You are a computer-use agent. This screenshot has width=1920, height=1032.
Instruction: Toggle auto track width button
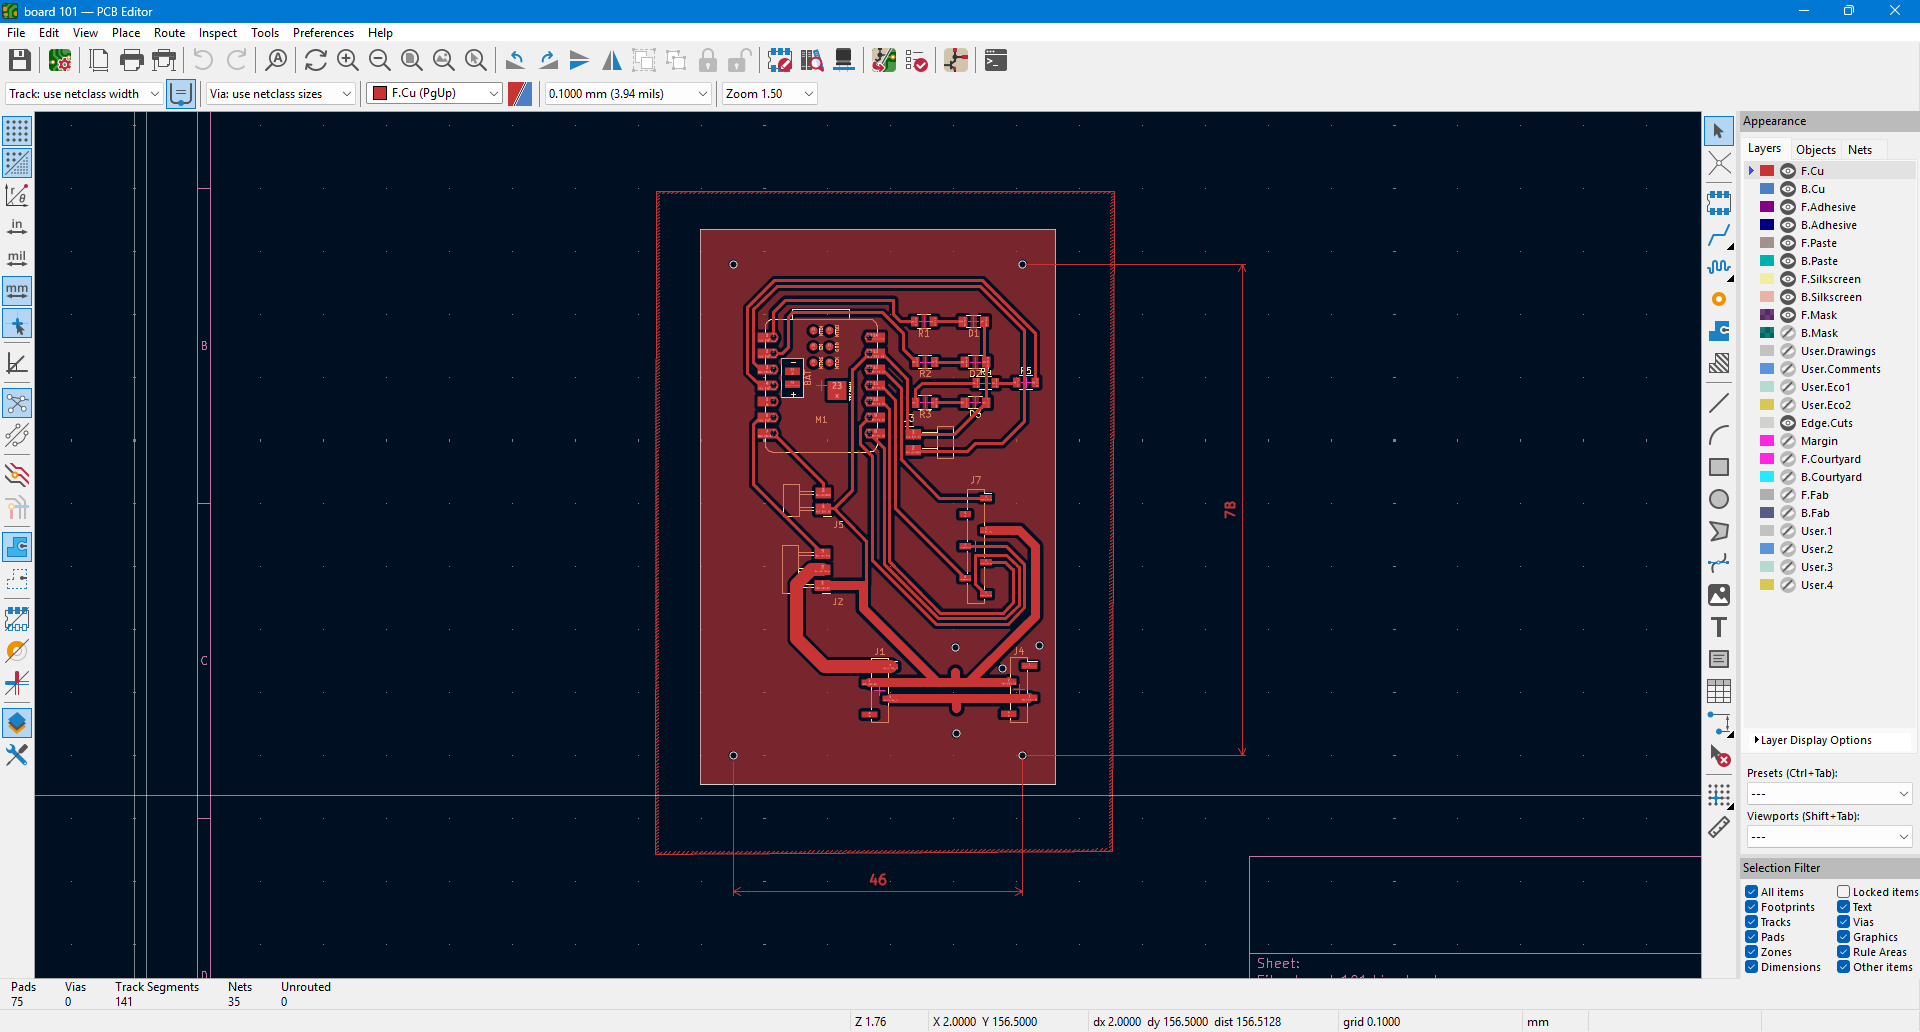181,94
